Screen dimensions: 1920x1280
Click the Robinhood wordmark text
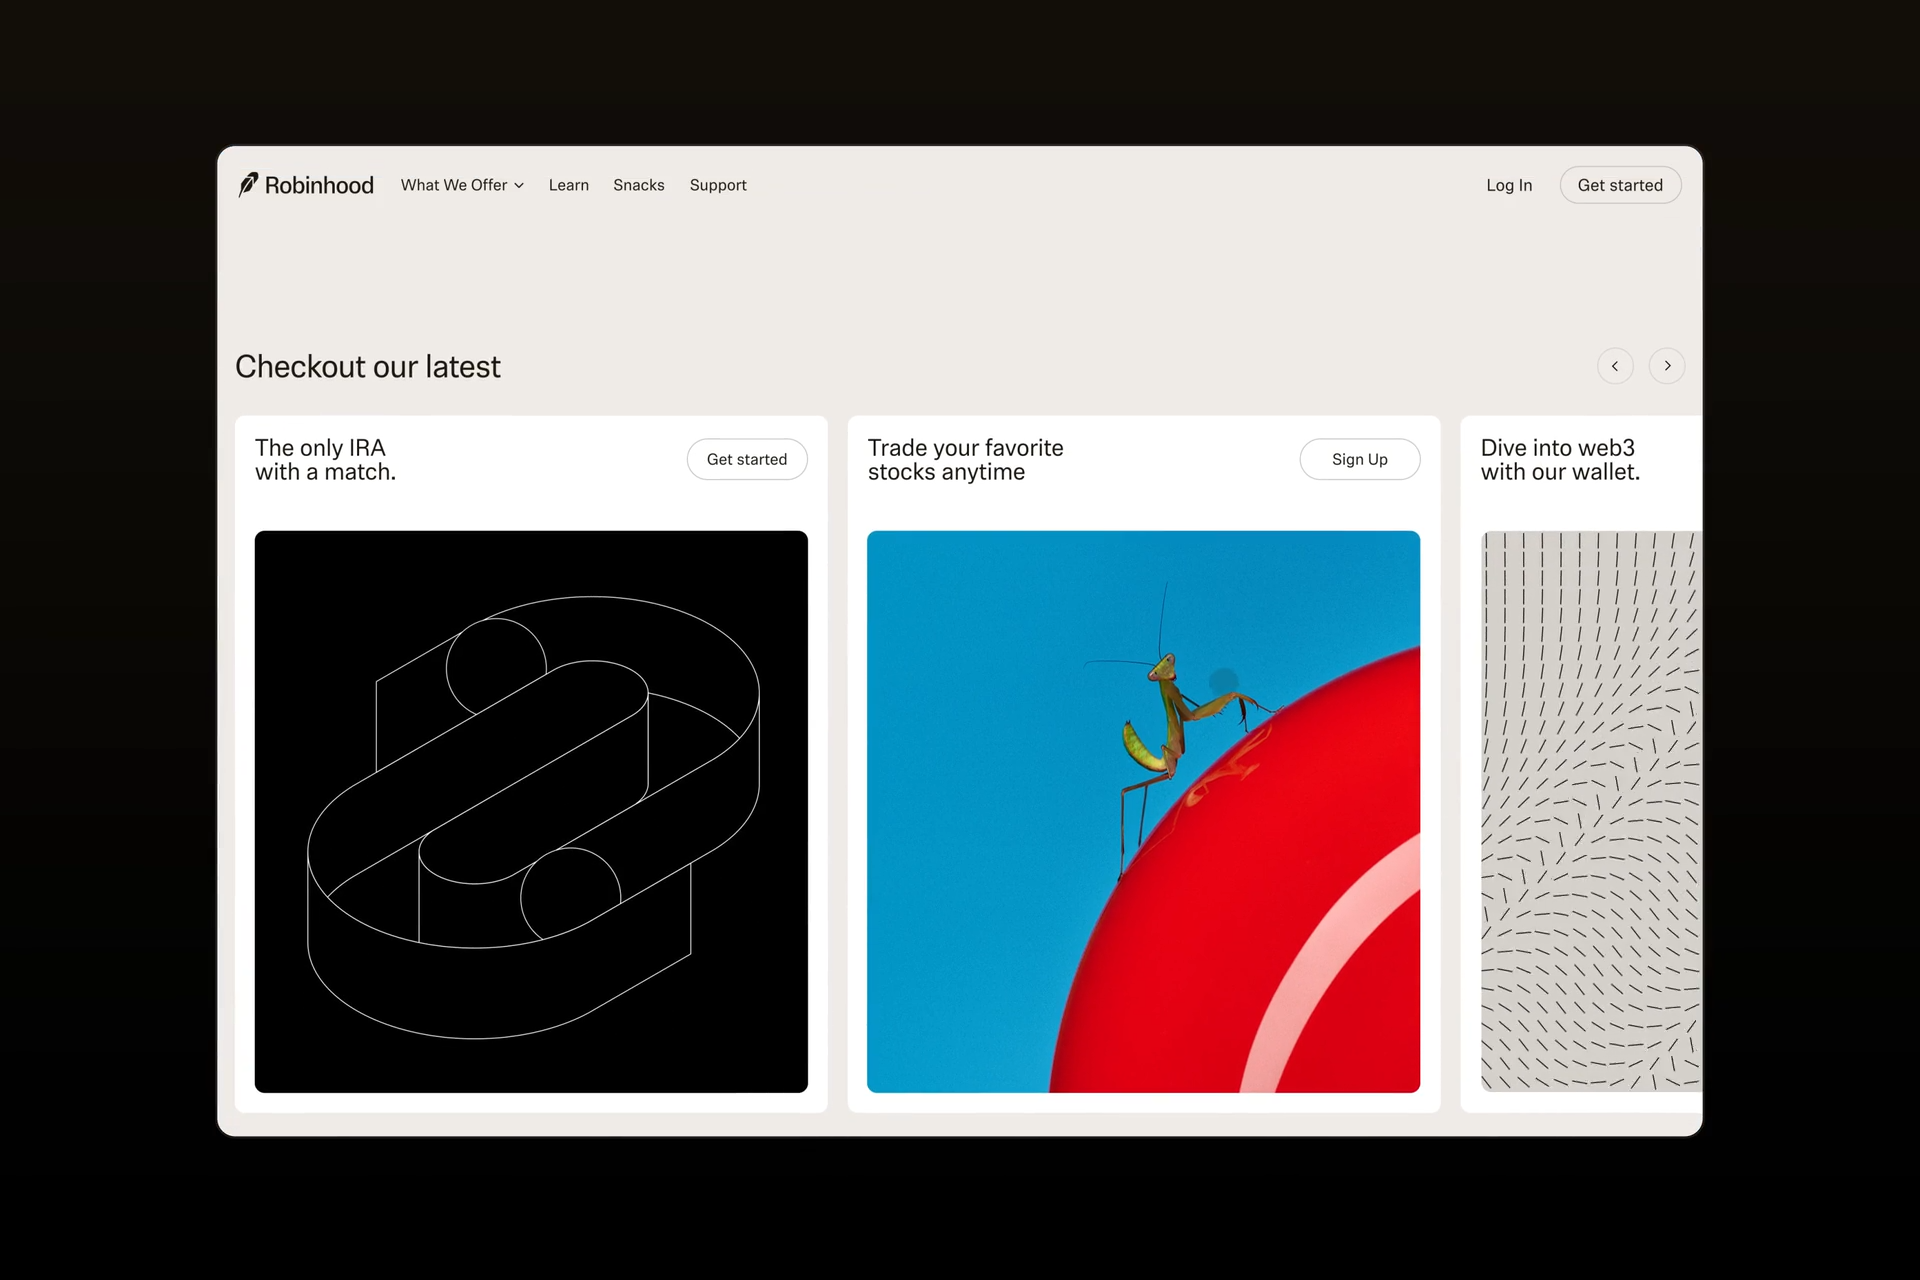coord(319,185)
